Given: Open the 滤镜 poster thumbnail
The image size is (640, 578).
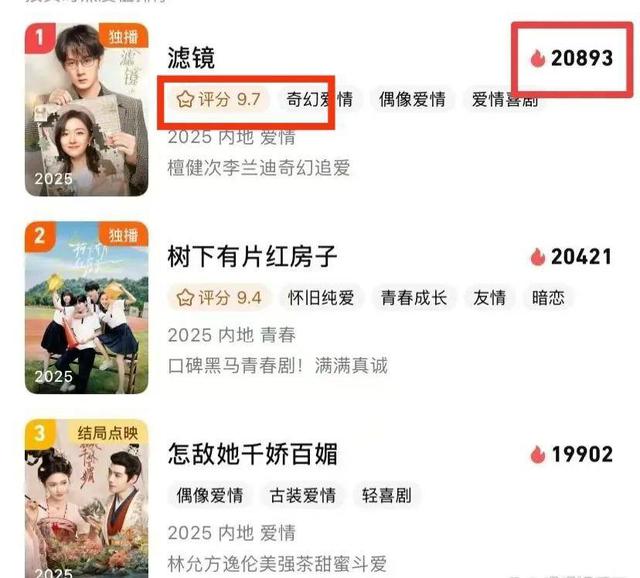Looking at the screenshot, I should (87, 109).
